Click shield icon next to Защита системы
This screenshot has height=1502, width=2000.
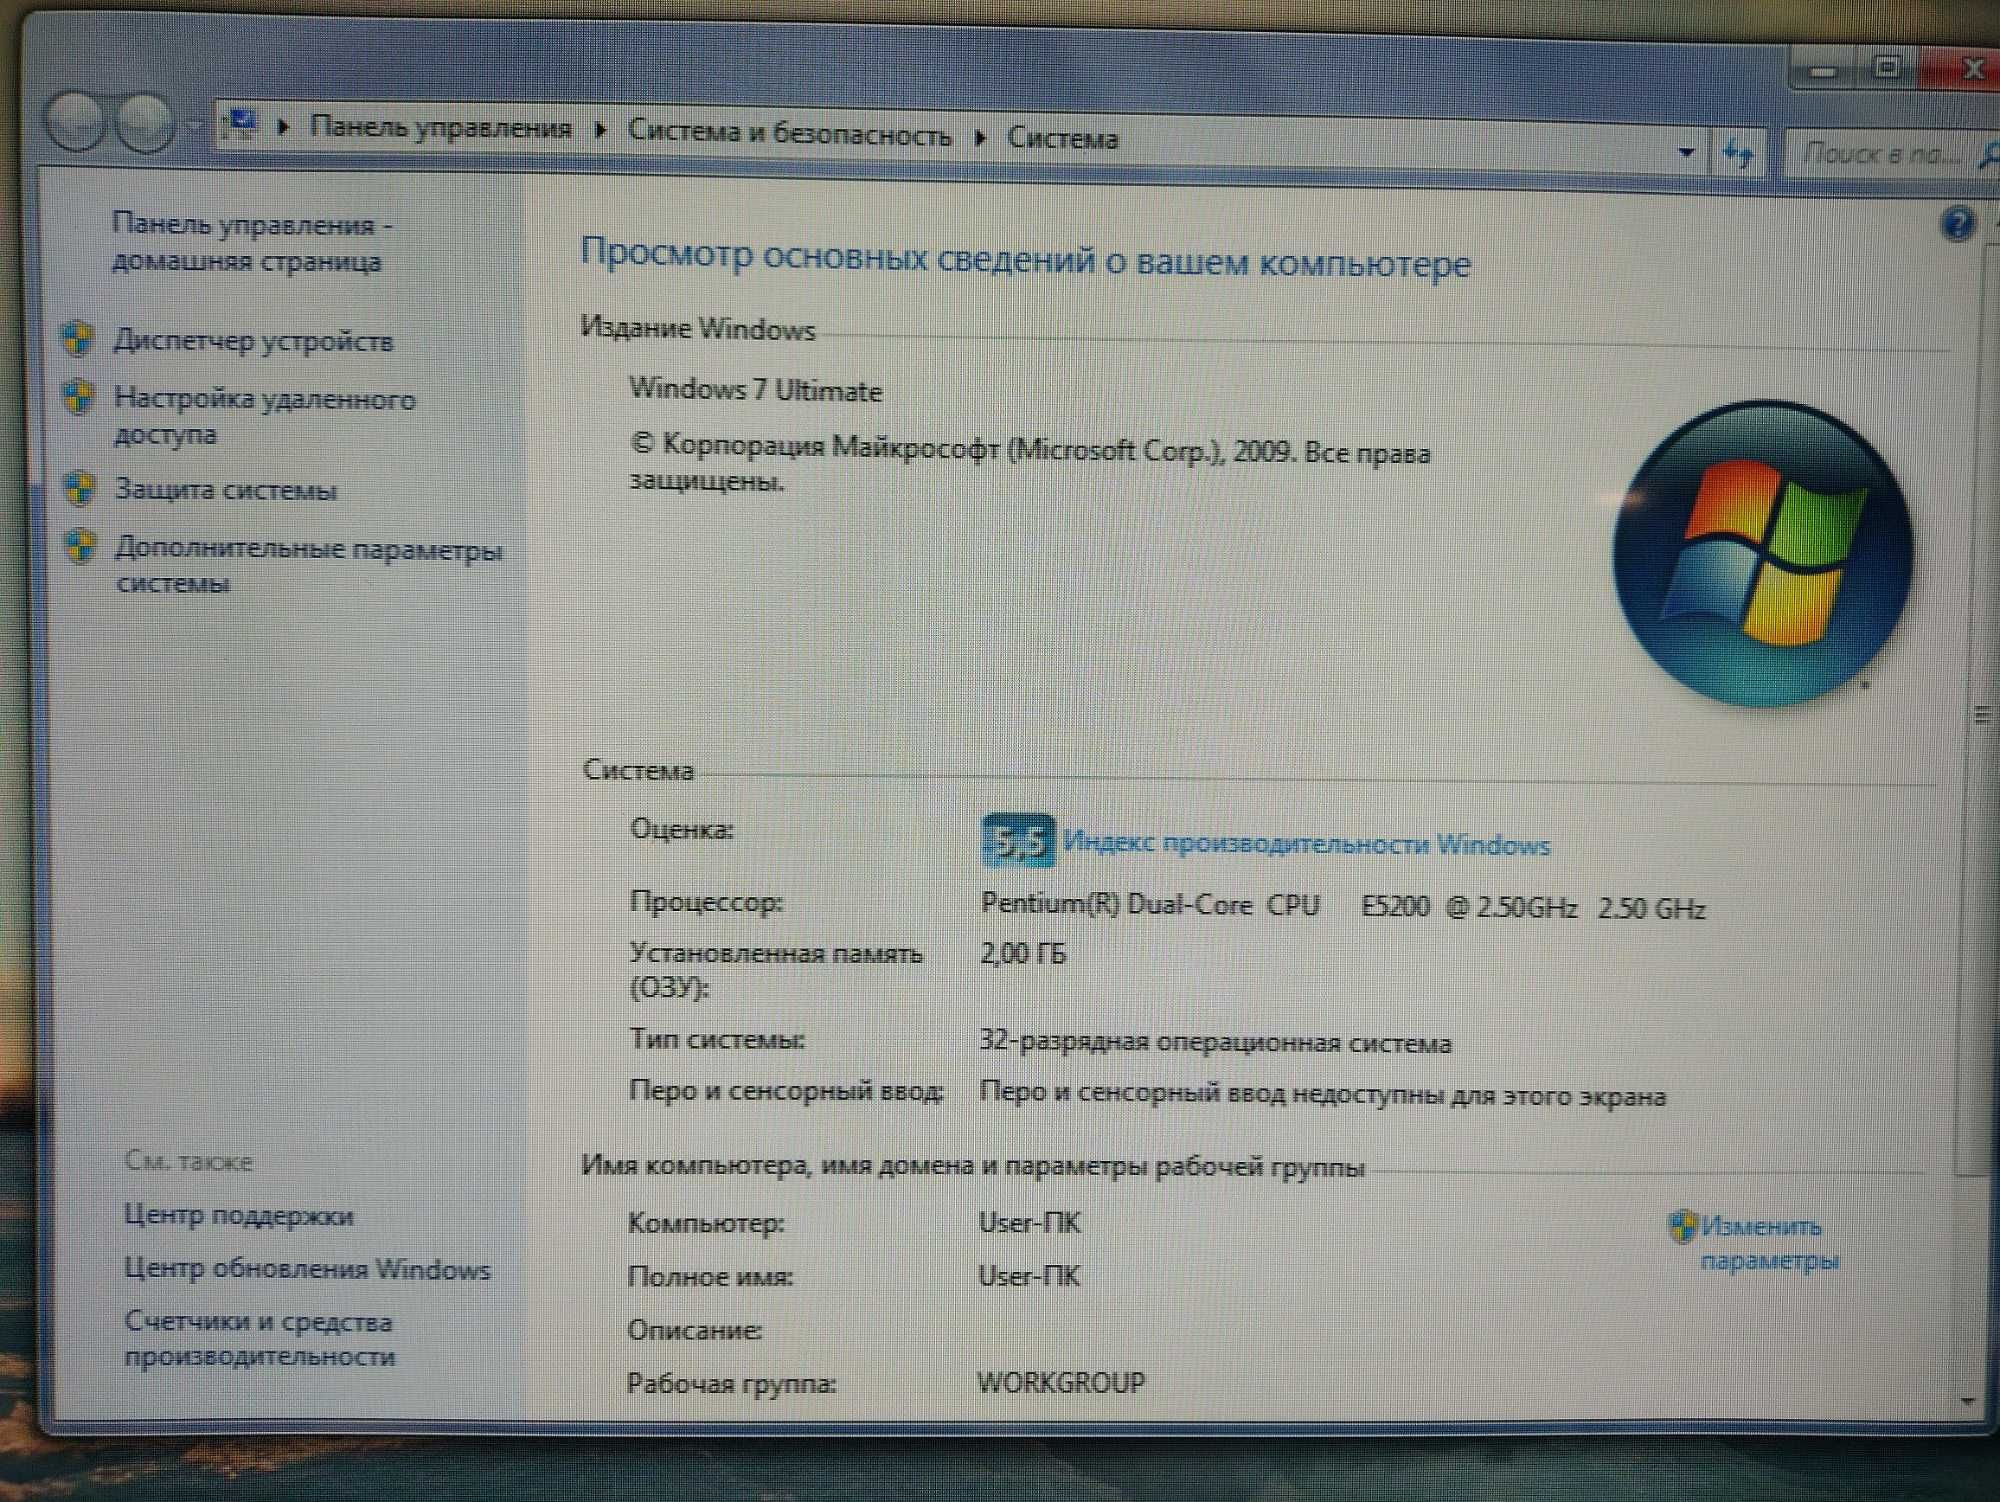[79, 488]
